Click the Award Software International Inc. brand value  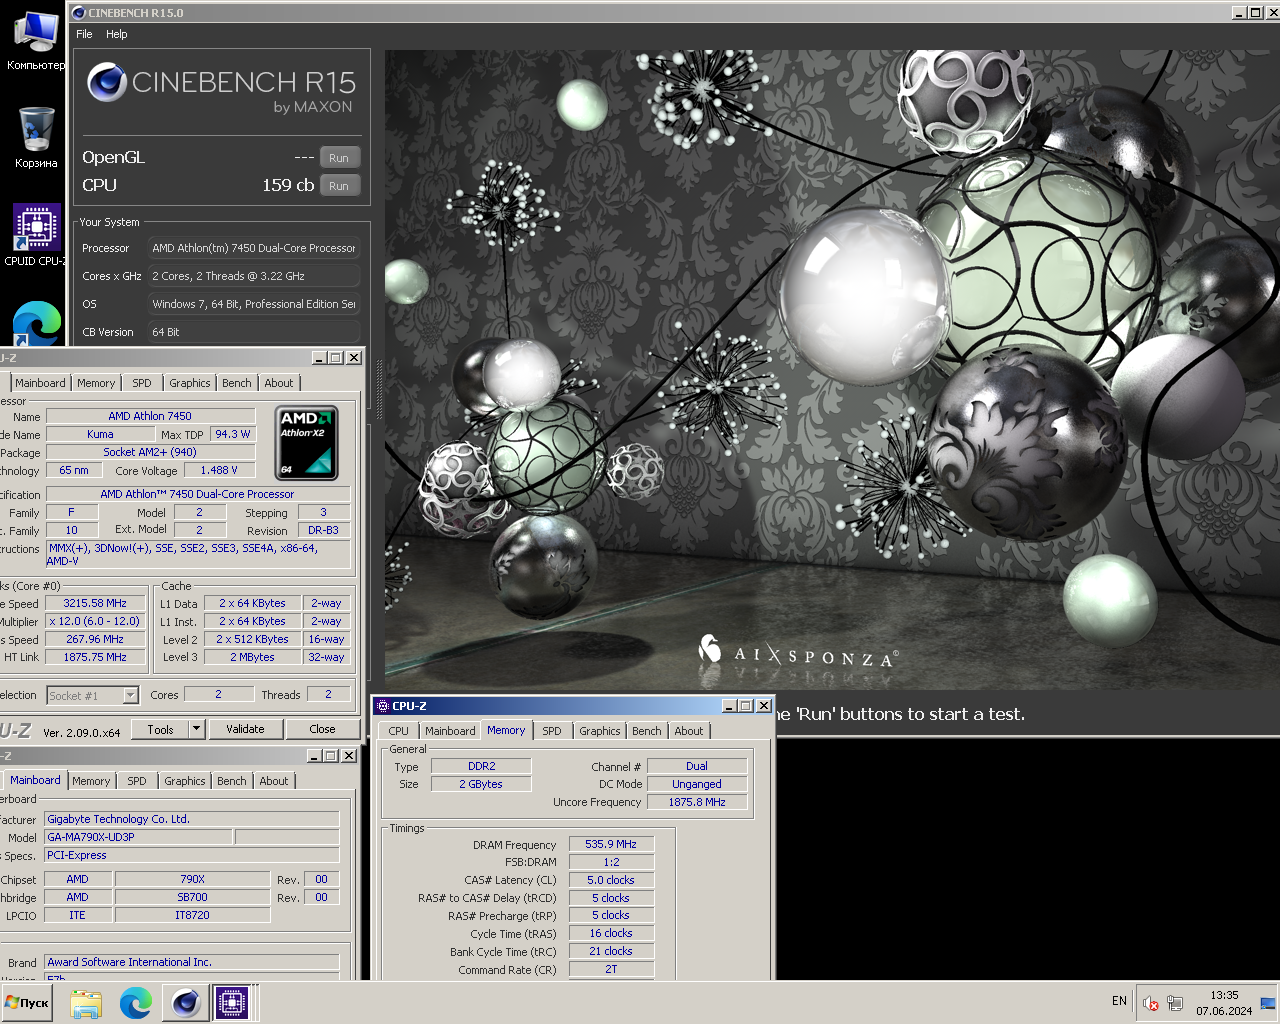192,962
